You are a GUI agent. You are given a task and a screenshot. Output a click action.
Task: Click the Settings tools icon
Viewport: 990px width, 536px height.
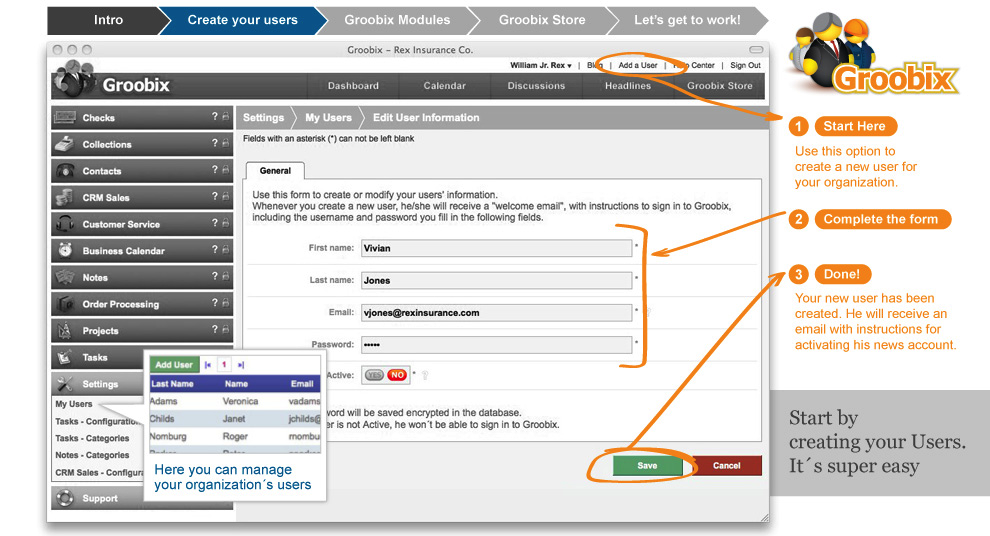coord(64,383)
